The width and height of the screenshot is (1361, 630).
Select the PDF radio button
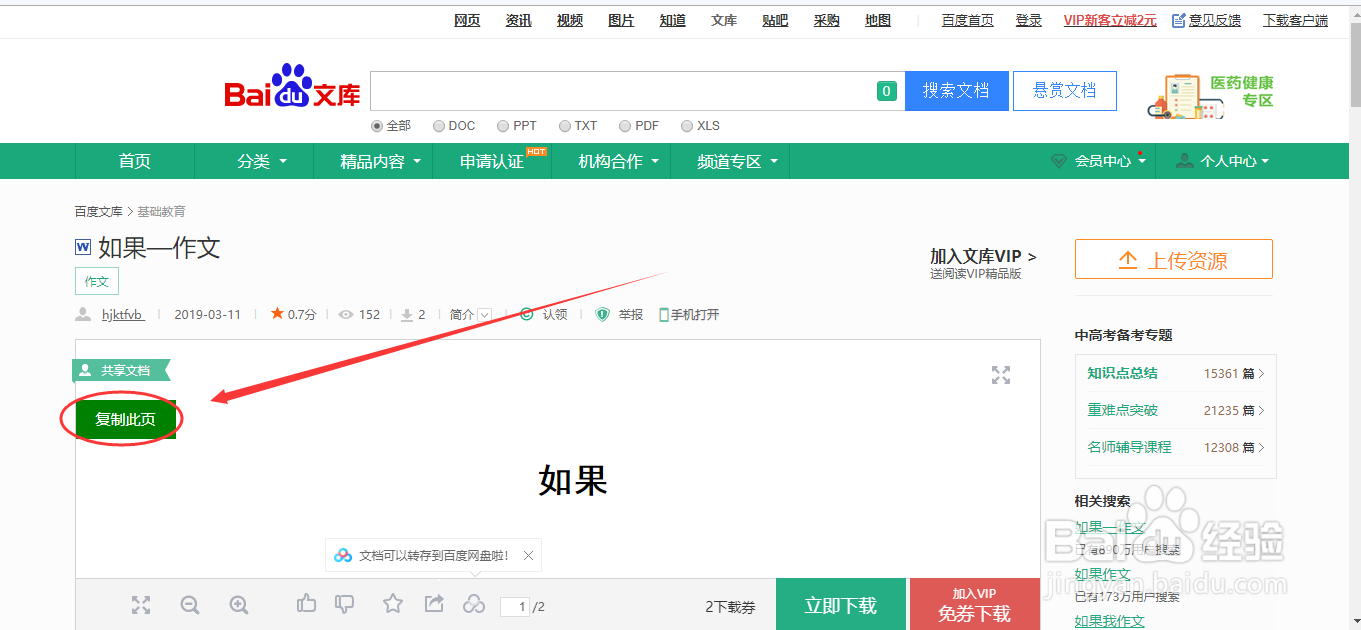point(625,126)
